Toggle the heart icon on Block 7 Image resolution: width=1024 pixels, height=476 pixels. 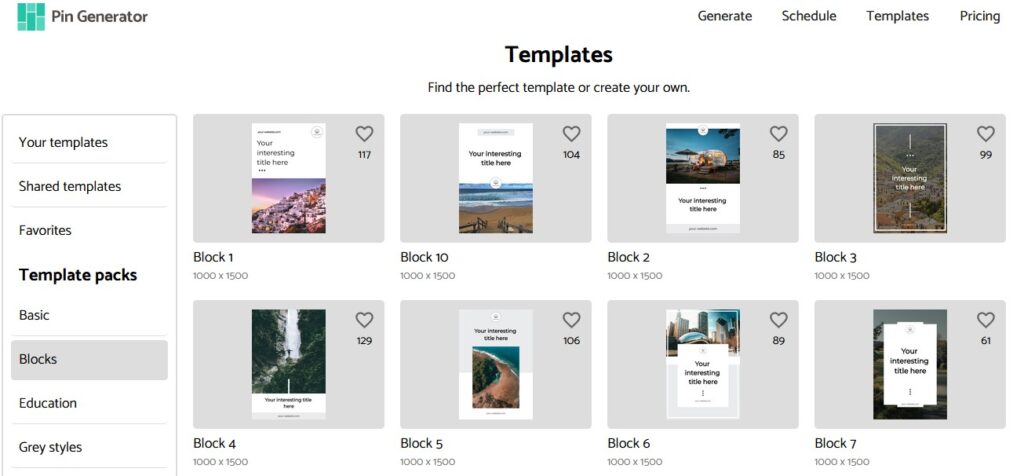[985, 320]
